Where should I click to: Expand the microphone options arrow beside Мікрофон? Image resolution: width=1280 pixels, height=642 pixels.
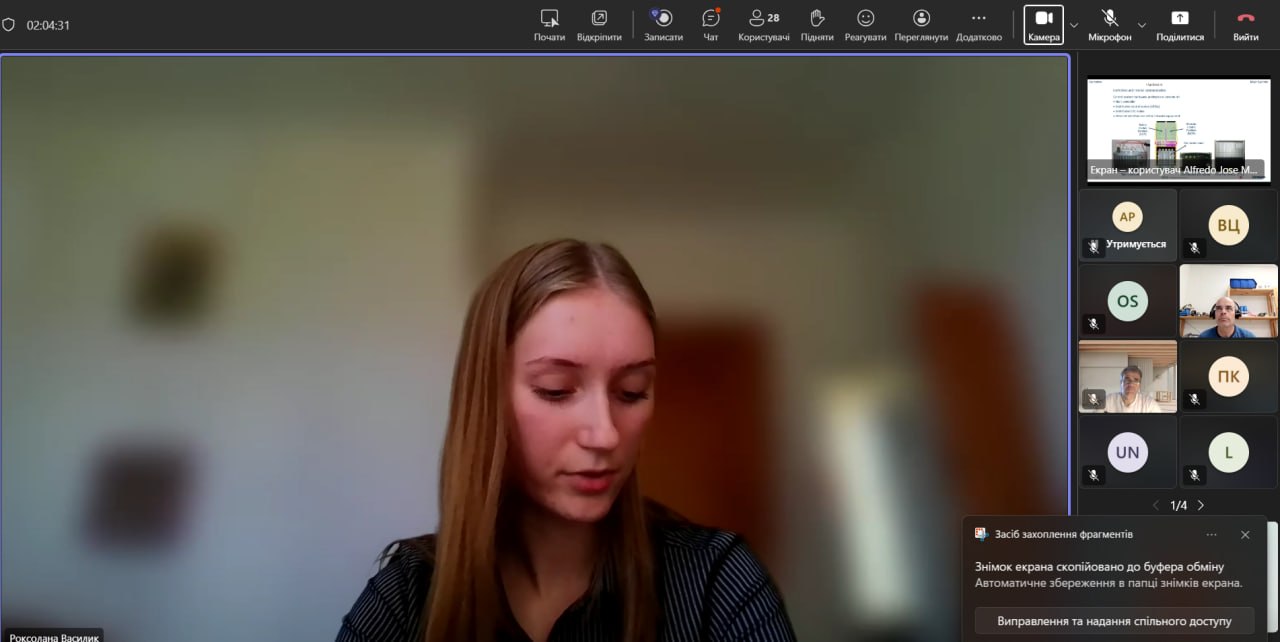(x=1142, y=25)
